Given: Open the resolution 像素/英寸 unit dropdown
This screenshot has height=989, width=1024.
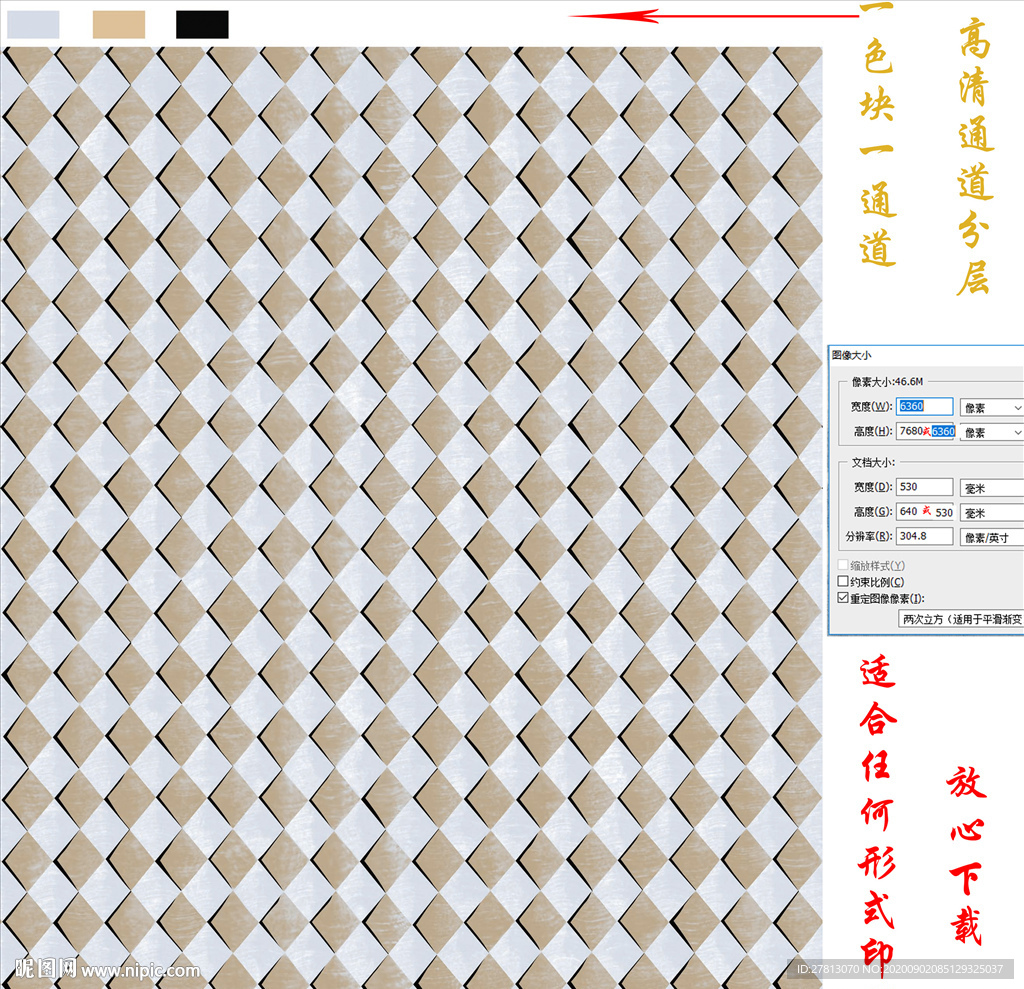Looking at the screenshot, I should pyautogui.click(x=991, y=537).
